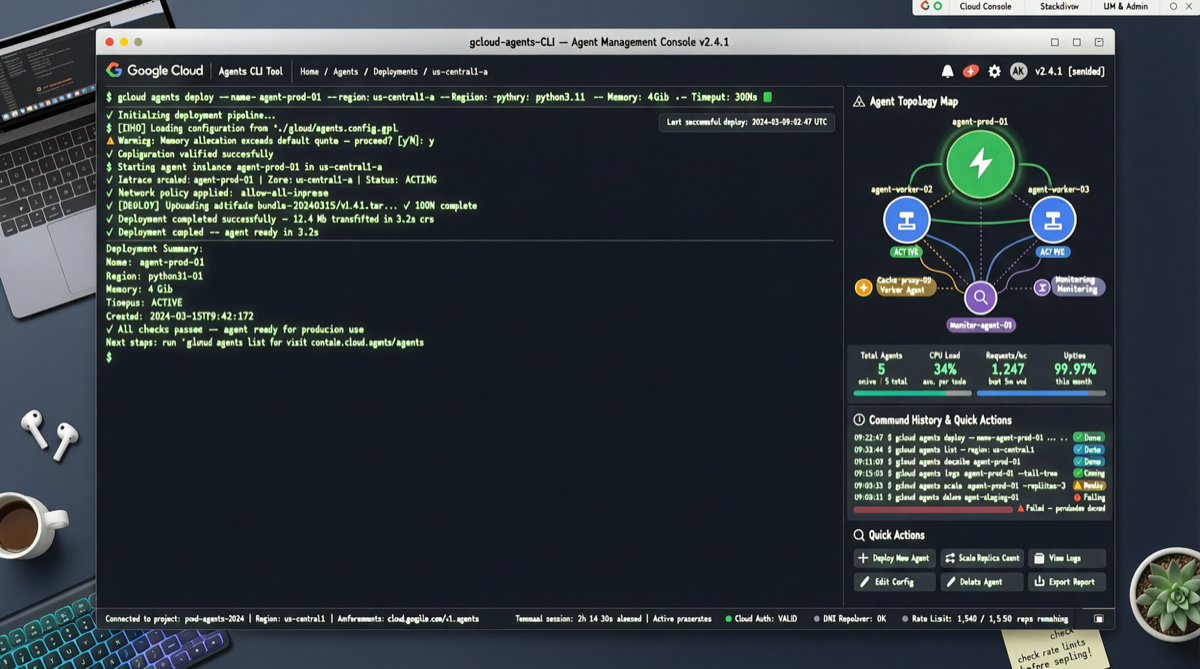Click the green Cloud Auth status dot
Viewport: 1200px width, 669px height.
(728, 619)
